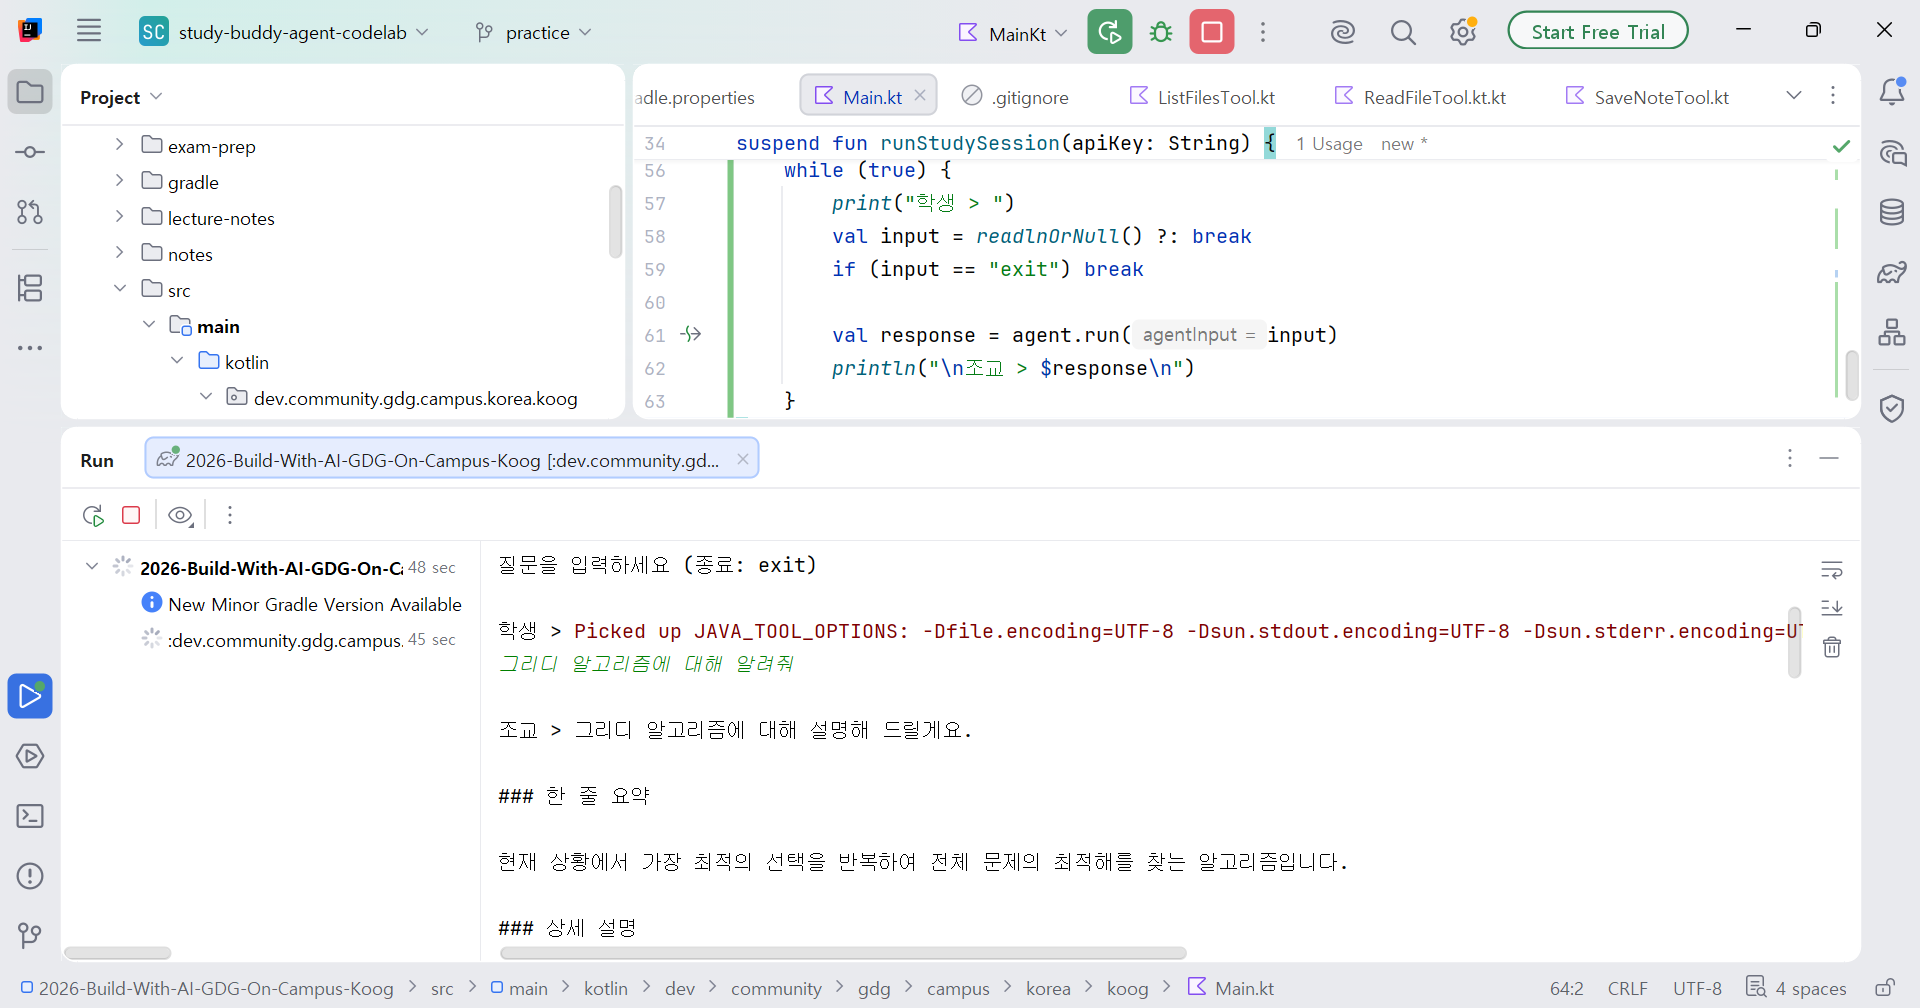Open the Project tool window folder icon
The image size is (1920, 1008).
point(30,92)
